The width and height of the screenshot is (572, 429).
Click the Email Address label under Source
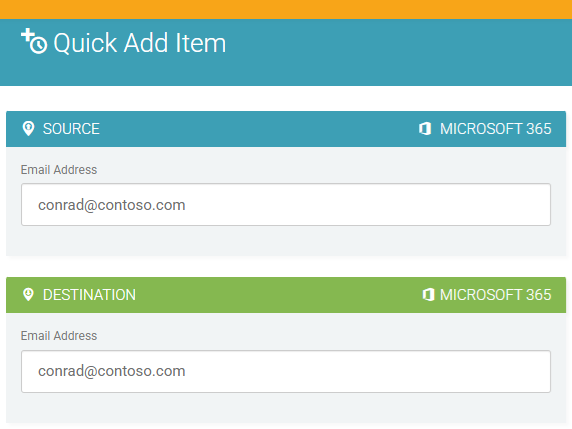tap(59, 170)
